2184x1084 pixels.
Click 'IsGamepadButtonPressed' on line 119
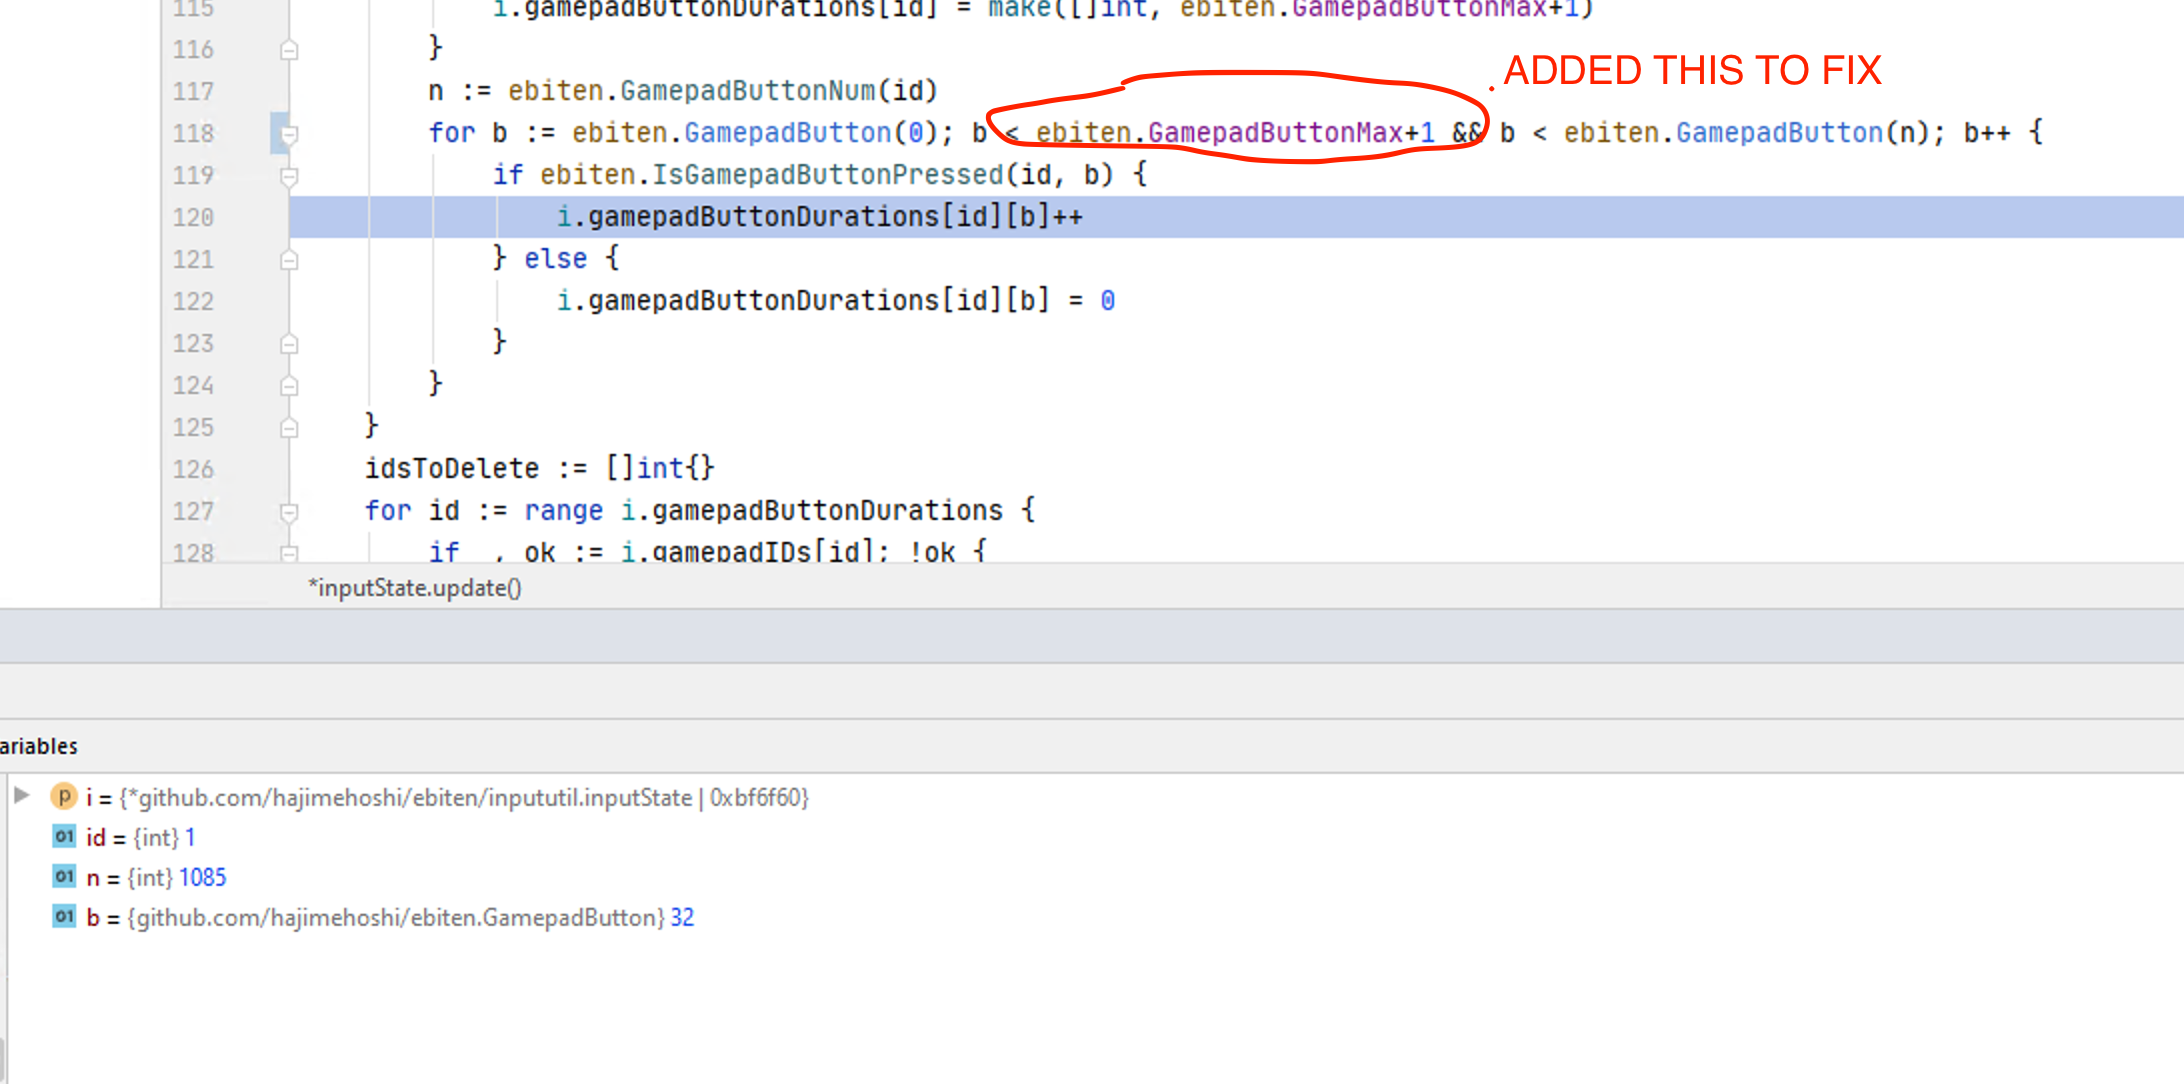(x=827, y=175)
